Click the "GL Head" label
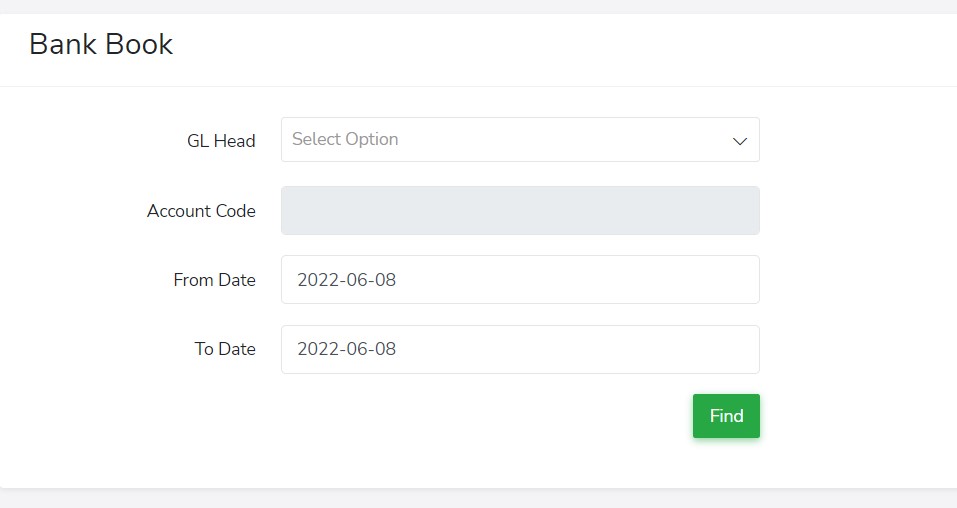Screen dimensions: 957x508 click(x=221, y=141)
